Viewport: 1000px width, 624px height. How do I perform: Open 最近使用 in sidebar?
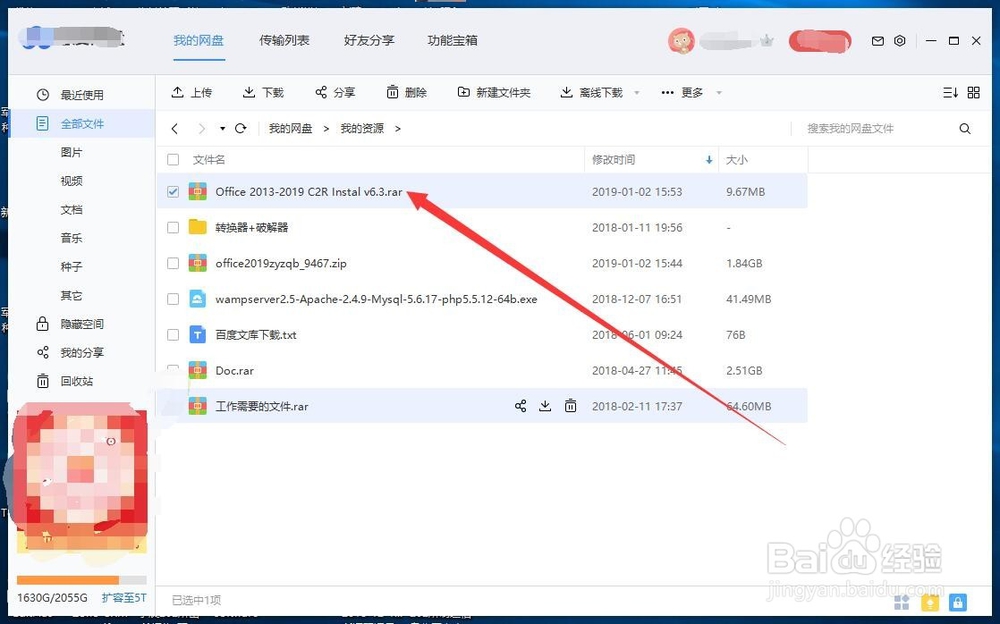(x=82, y=95)
